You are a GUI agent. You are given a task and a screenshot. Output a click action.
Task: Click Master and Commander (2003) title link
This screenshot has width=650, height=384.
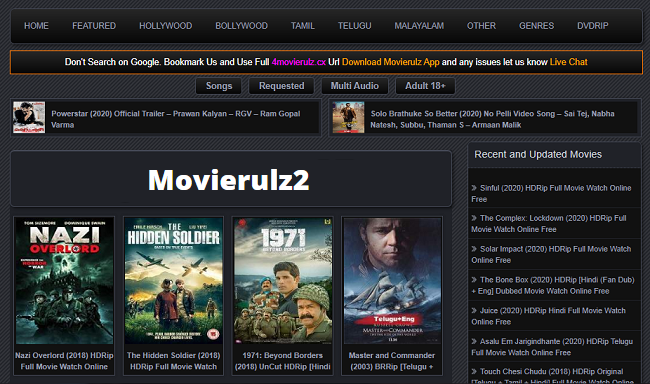pyautogui.click(x=392, y=361)
